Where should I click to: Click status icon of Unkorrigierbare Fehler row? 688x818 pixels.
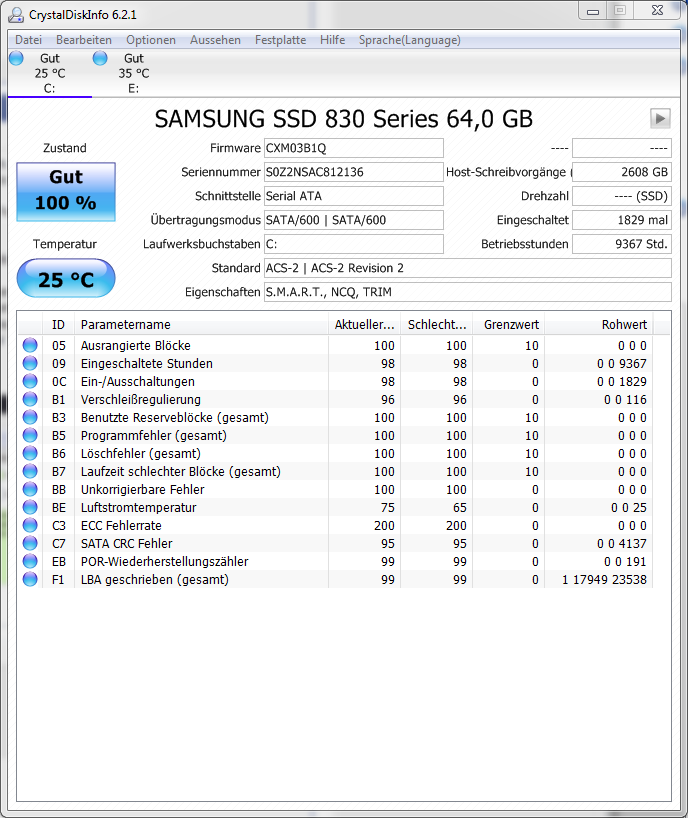click(x=30, y=489)
